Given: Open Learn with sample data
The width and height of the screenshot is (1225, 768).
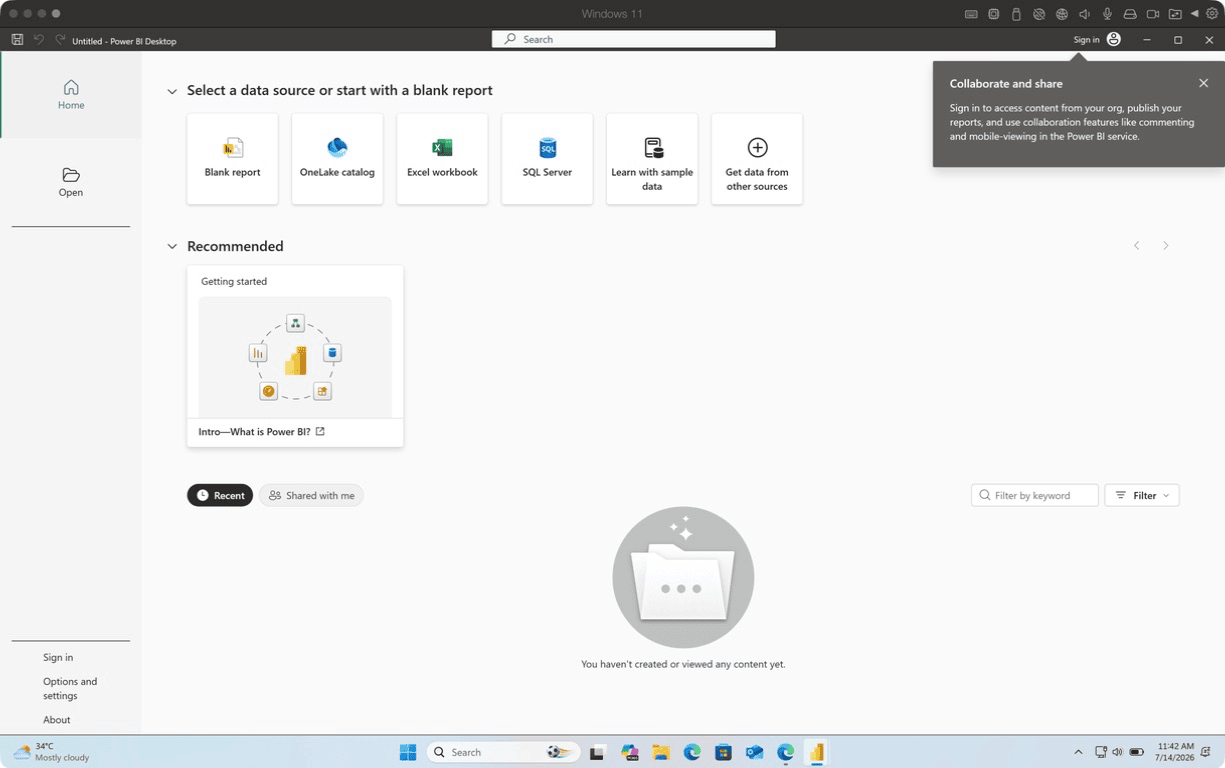Looking at the screenshot, I should tap(652, 159).
